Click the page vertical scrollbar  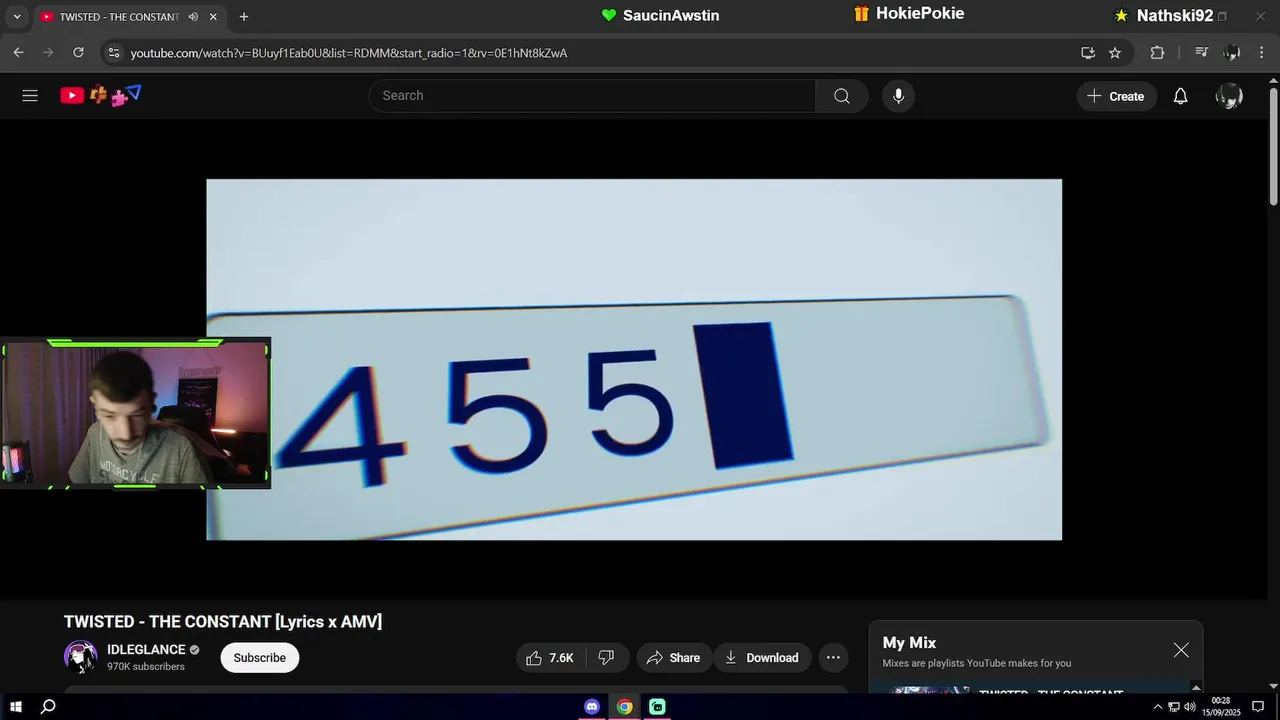(x=1273, y=145)
